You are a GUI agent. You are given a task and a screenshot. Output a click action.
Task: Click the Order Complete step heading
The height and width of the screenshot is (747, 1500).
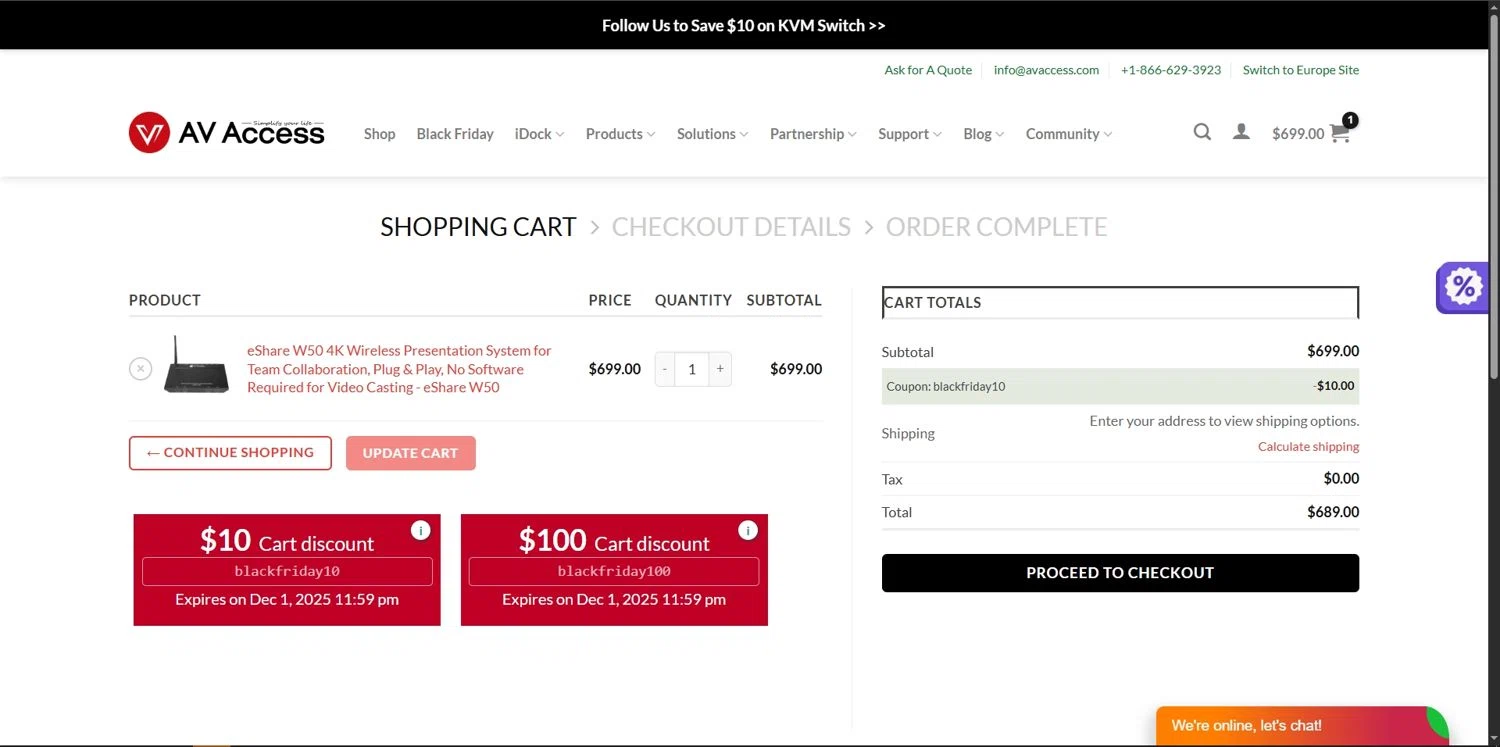click(996, 227)
